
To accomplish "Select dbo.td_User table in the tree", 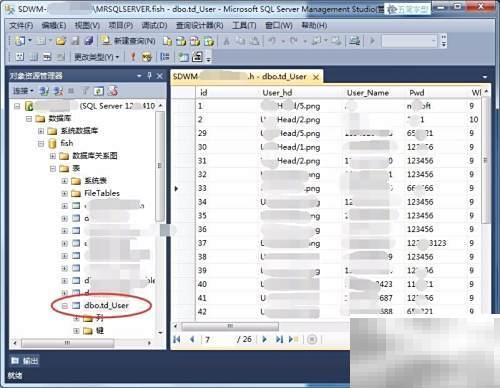I will [106, 305].
